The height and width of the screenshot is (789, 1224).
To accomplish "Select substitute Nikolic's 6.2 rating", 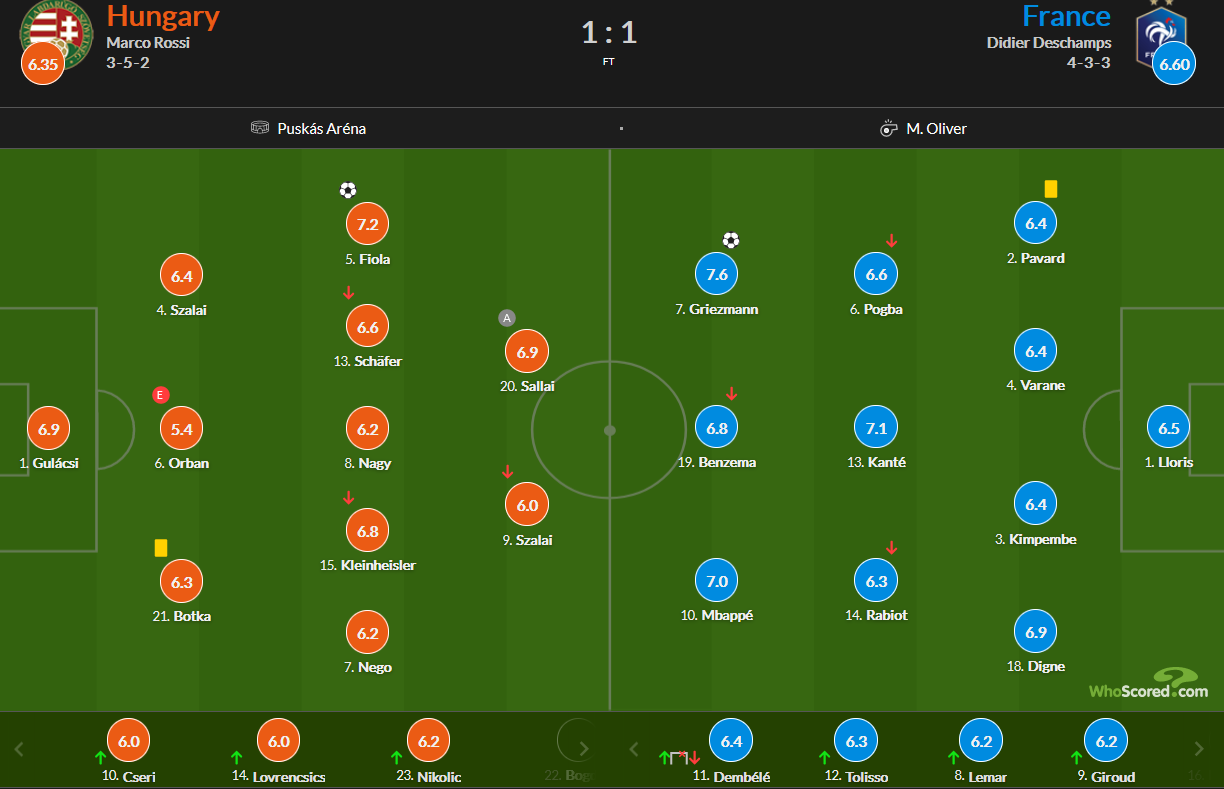I will (429, 742).
